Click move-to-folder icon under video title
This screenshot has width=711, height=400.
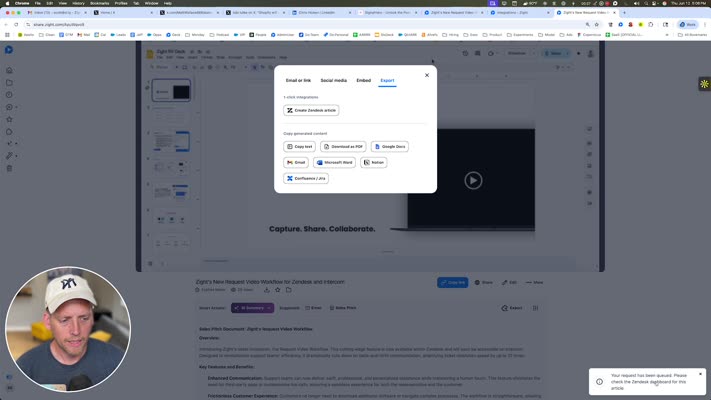point(288,290)
